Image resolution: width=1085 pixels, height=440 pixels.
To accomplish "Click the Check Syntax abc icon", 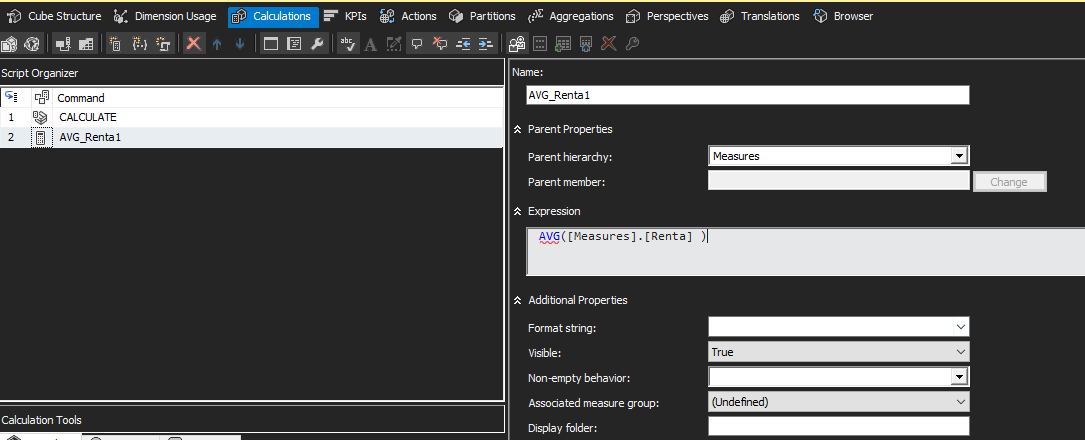I will point(347,44).
